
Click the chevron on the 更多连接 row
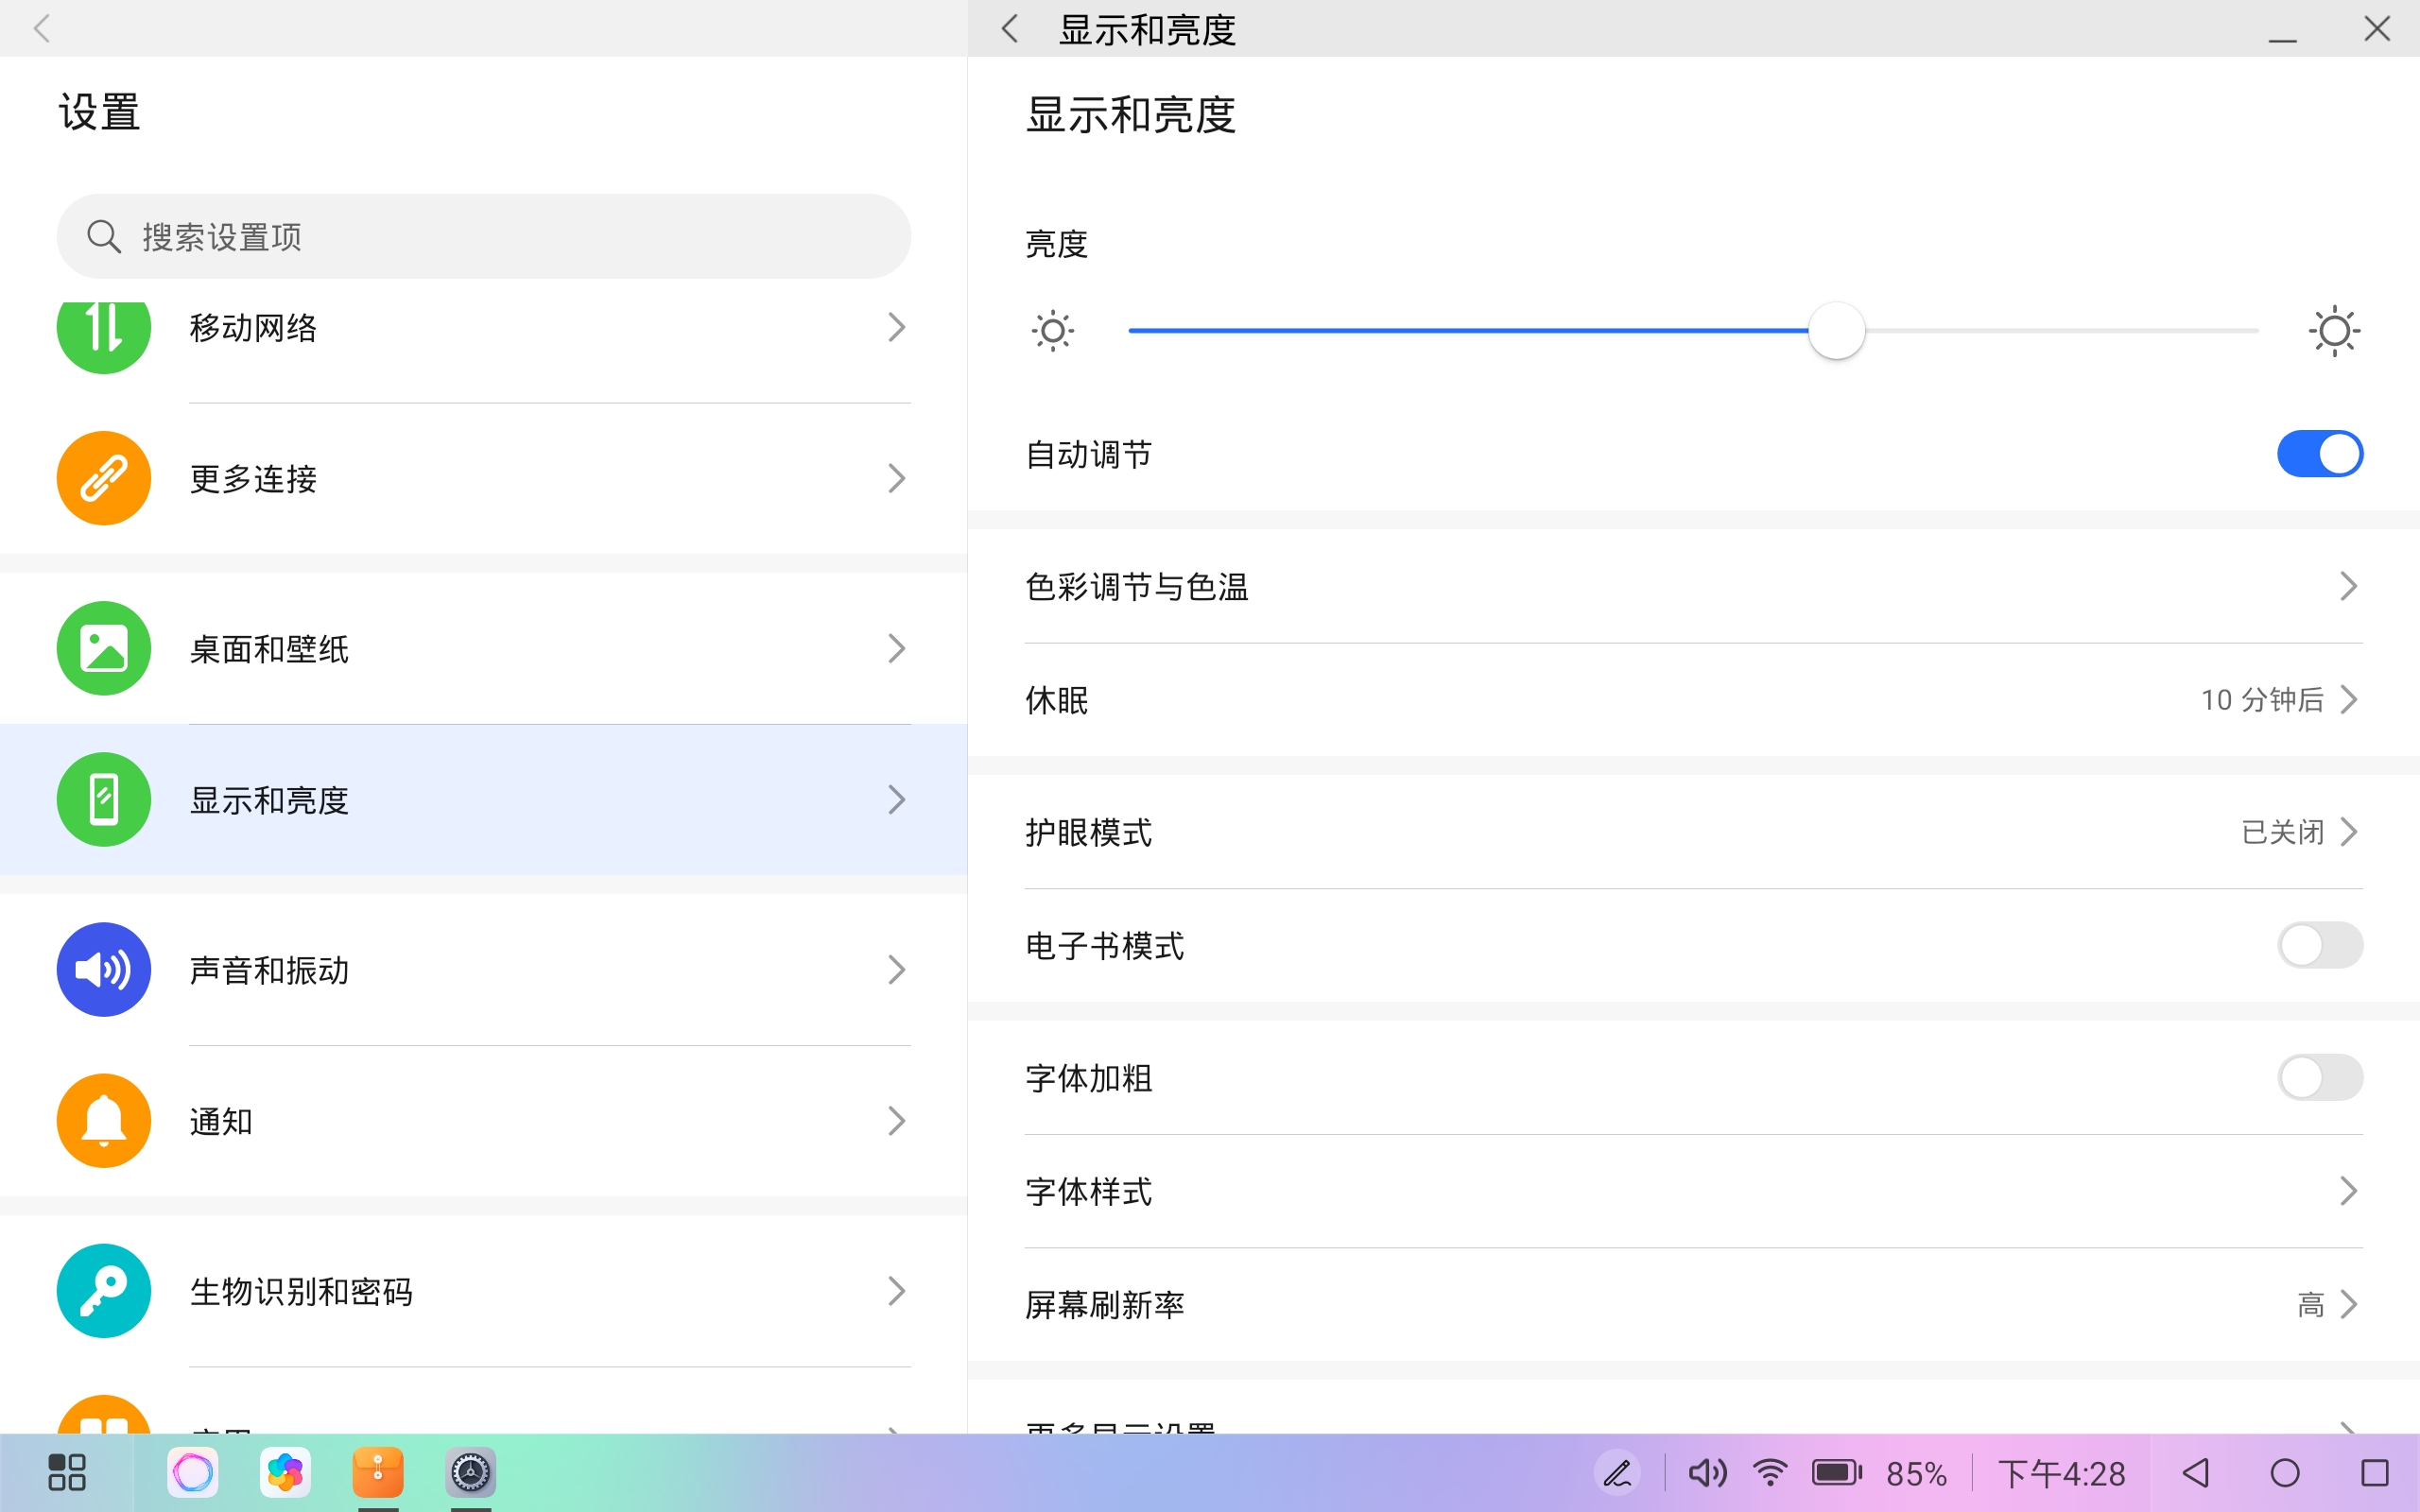(897, 478)
